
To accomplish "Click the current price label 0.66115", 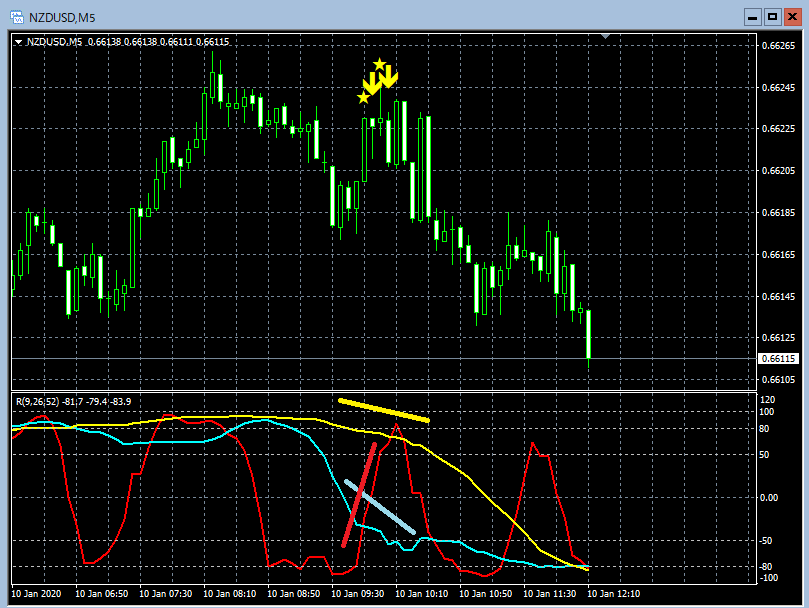I will click(x=778, y=358).
